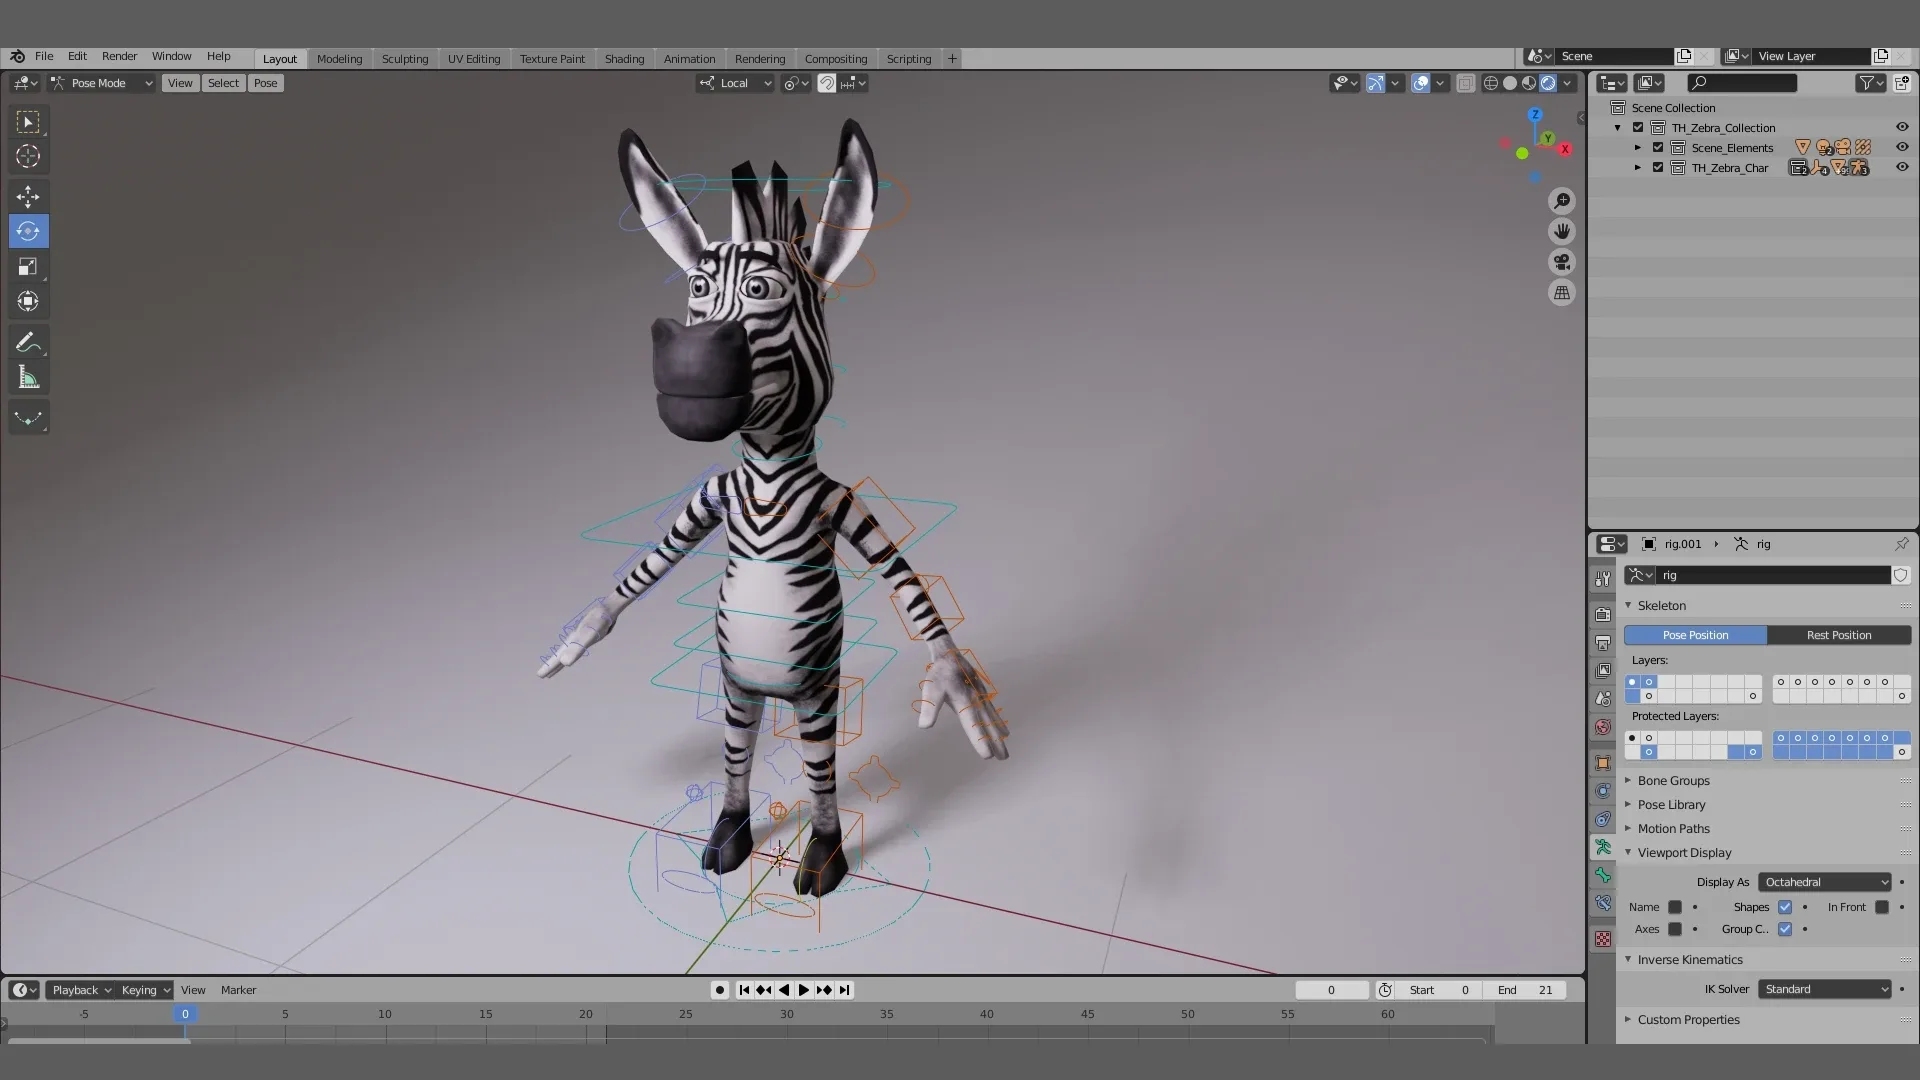Uncheck the Scene_Elements collection checkbox
This screenshot has height=1080, width=1920.
click(x=1658, y=147)
